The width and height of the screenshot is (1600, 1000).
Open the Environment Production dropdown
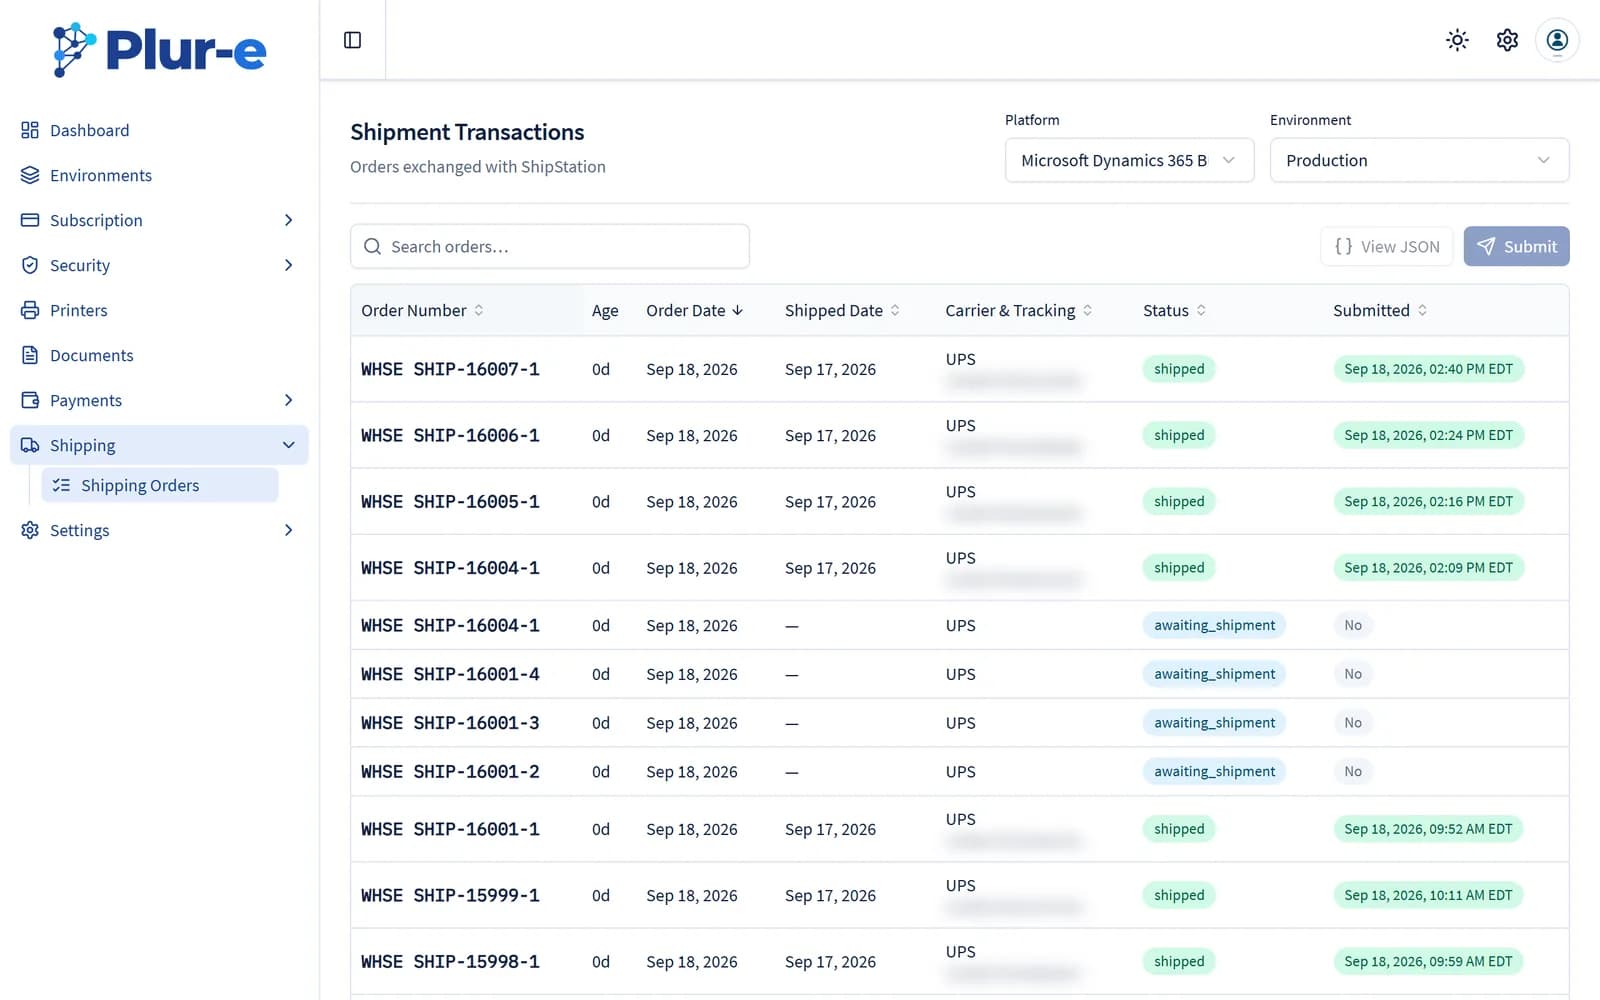[1419, 160]
